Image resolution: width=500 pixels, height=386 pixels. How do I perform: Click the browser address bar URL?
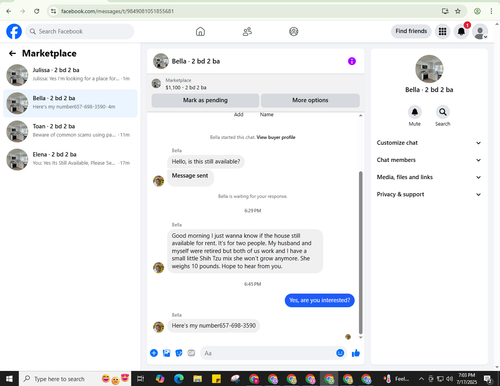pyautogui.click(x=117, y=11)
